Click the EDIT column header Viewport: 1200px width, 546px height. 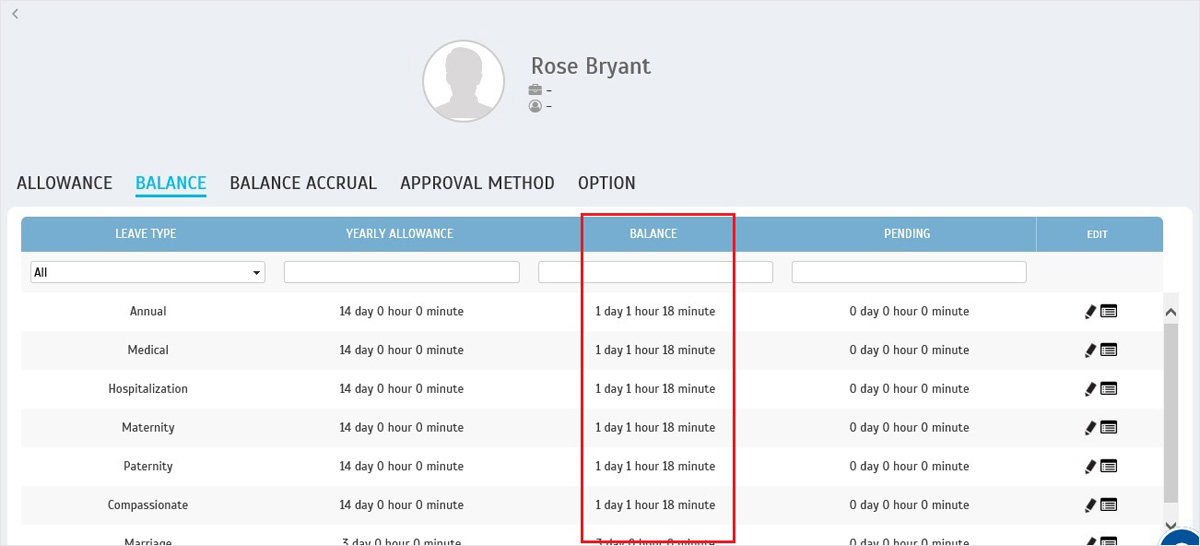tap(1097, 234)
